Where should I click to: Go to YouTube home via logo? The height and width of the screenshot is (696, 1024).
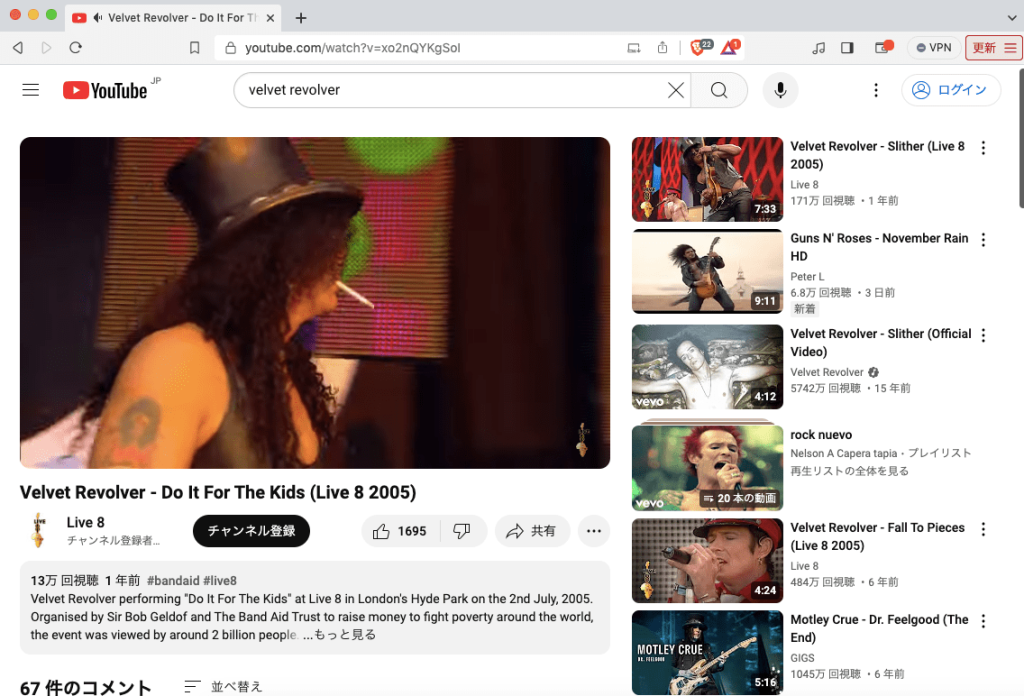(105, 90)
